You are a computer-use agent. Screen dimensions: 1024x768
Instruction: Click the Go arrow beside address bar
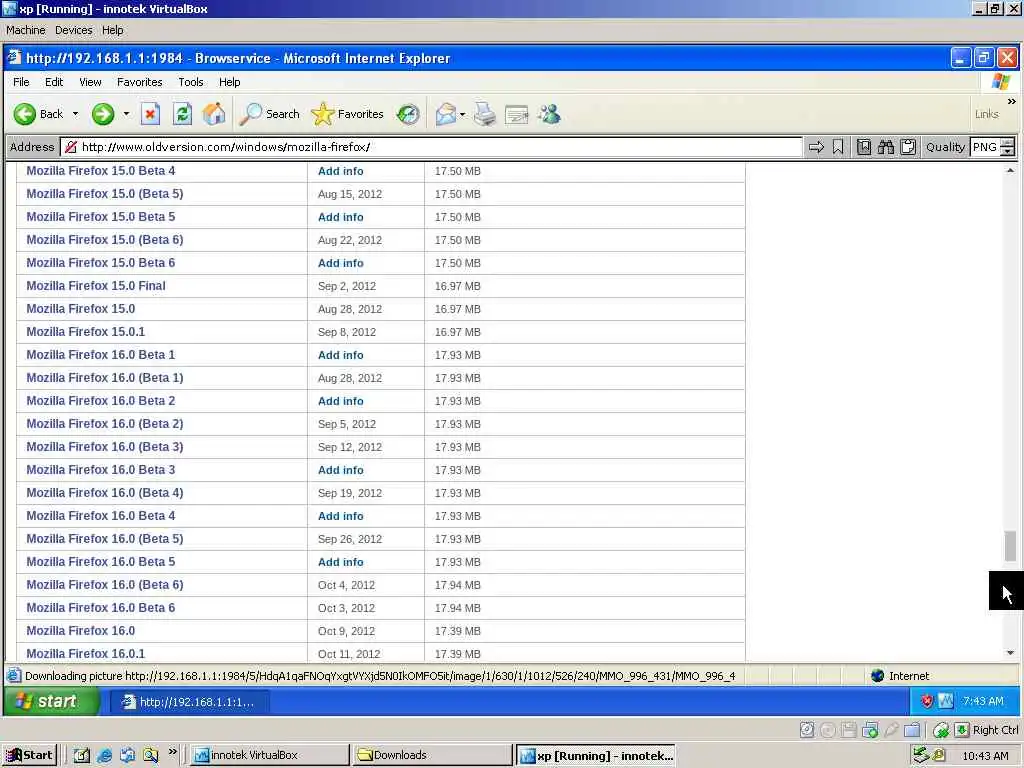click(816, 147)
